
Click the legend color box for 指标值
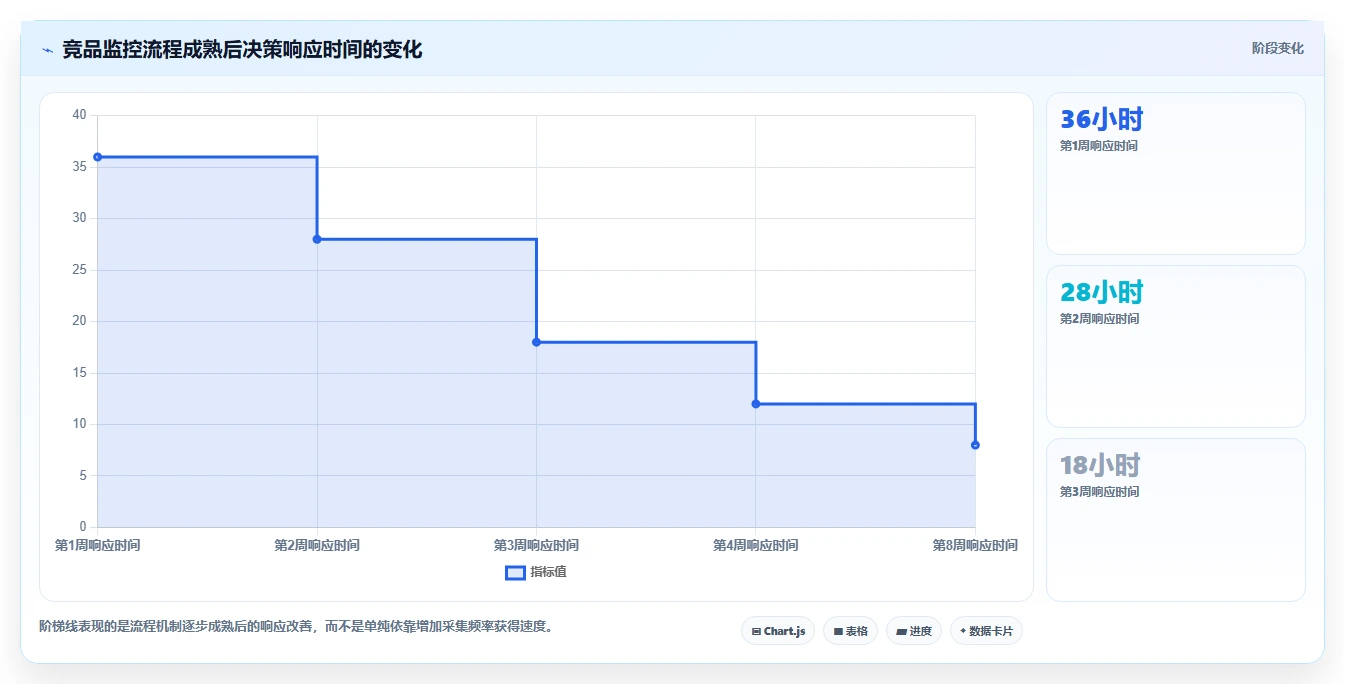515,573
